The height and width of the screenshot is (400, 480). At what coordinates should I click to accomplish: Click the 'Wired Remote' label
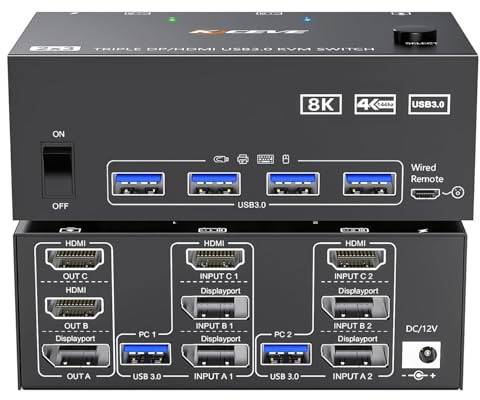[427, 173]
